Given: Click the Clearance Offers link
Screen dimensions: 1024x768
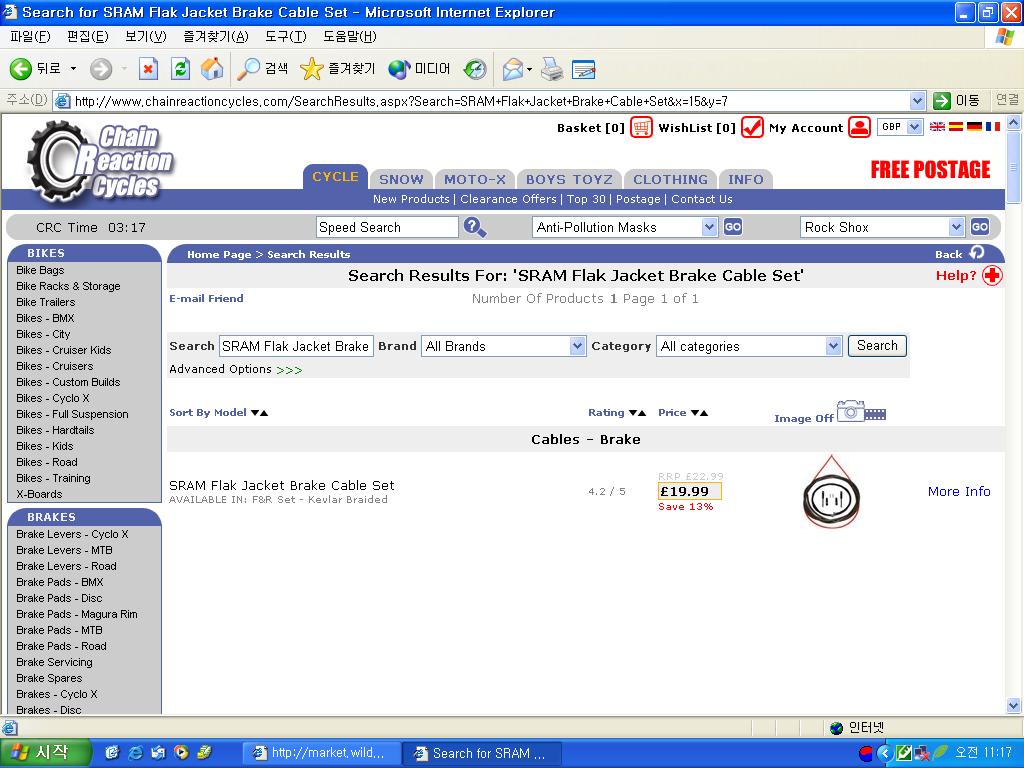Looking at the screenshot, I should 508,199.
